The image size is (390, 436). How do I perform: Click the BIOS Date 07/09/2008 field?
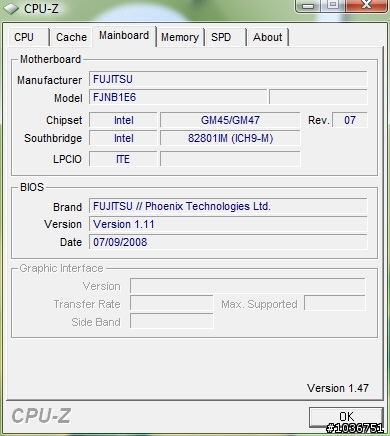228,242
